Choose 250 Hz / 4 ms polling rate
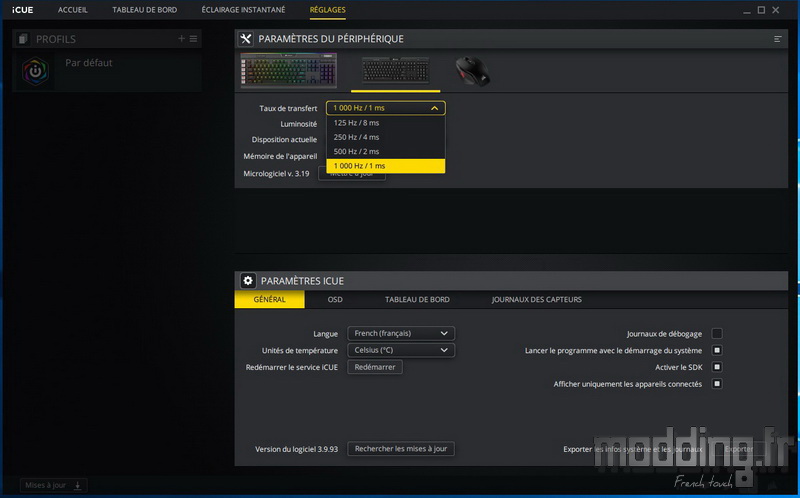This screenshot has width=800, height=498. pyautogui.click(x=386, y=137)
